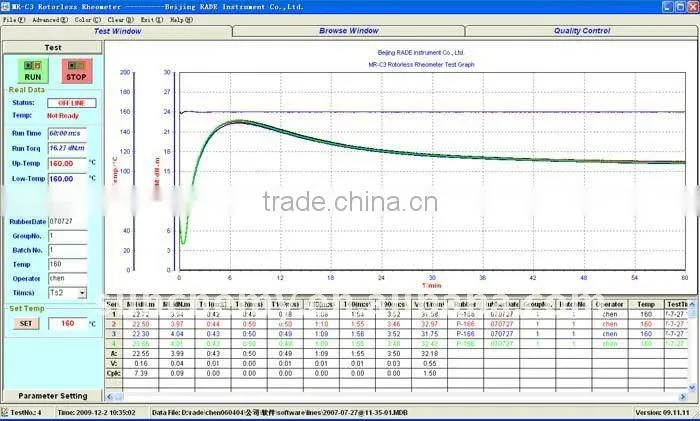700x421 pixels.
Task: Open the Advanced menu
Action: (x=50, y=20)
